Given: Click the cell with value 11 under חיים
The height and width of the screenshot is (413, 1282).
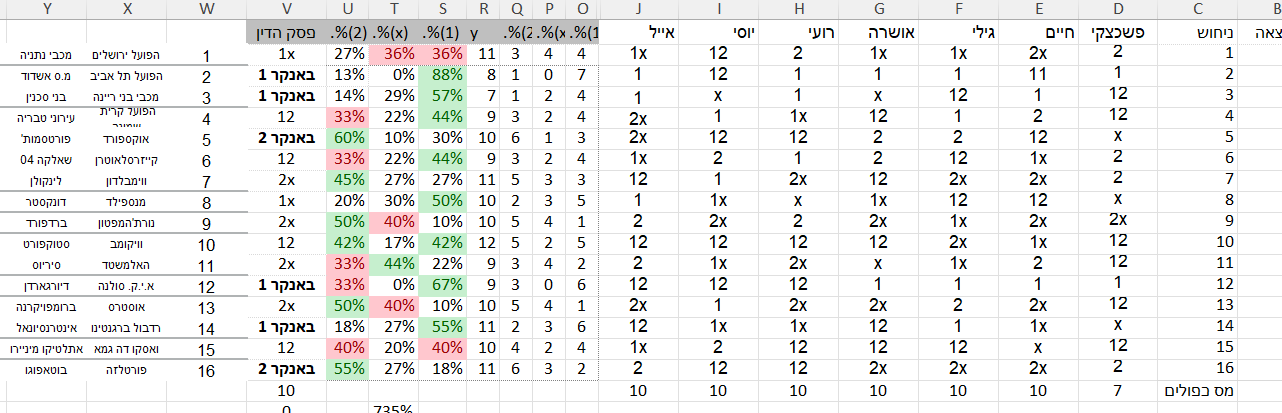Looking at the screenshot, I should click(1038, 75).
